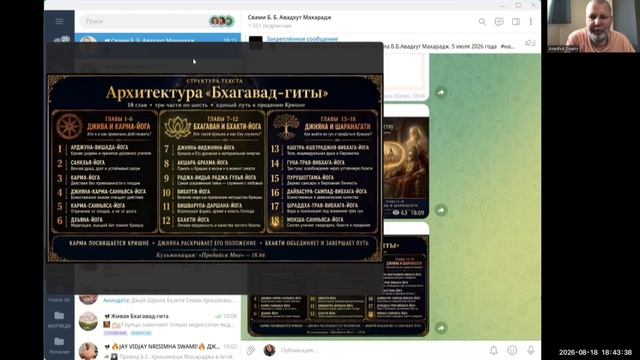Open the bottom Gita structure image thumbnail
This screenshot has width=640, height=360.
[338, 315]
